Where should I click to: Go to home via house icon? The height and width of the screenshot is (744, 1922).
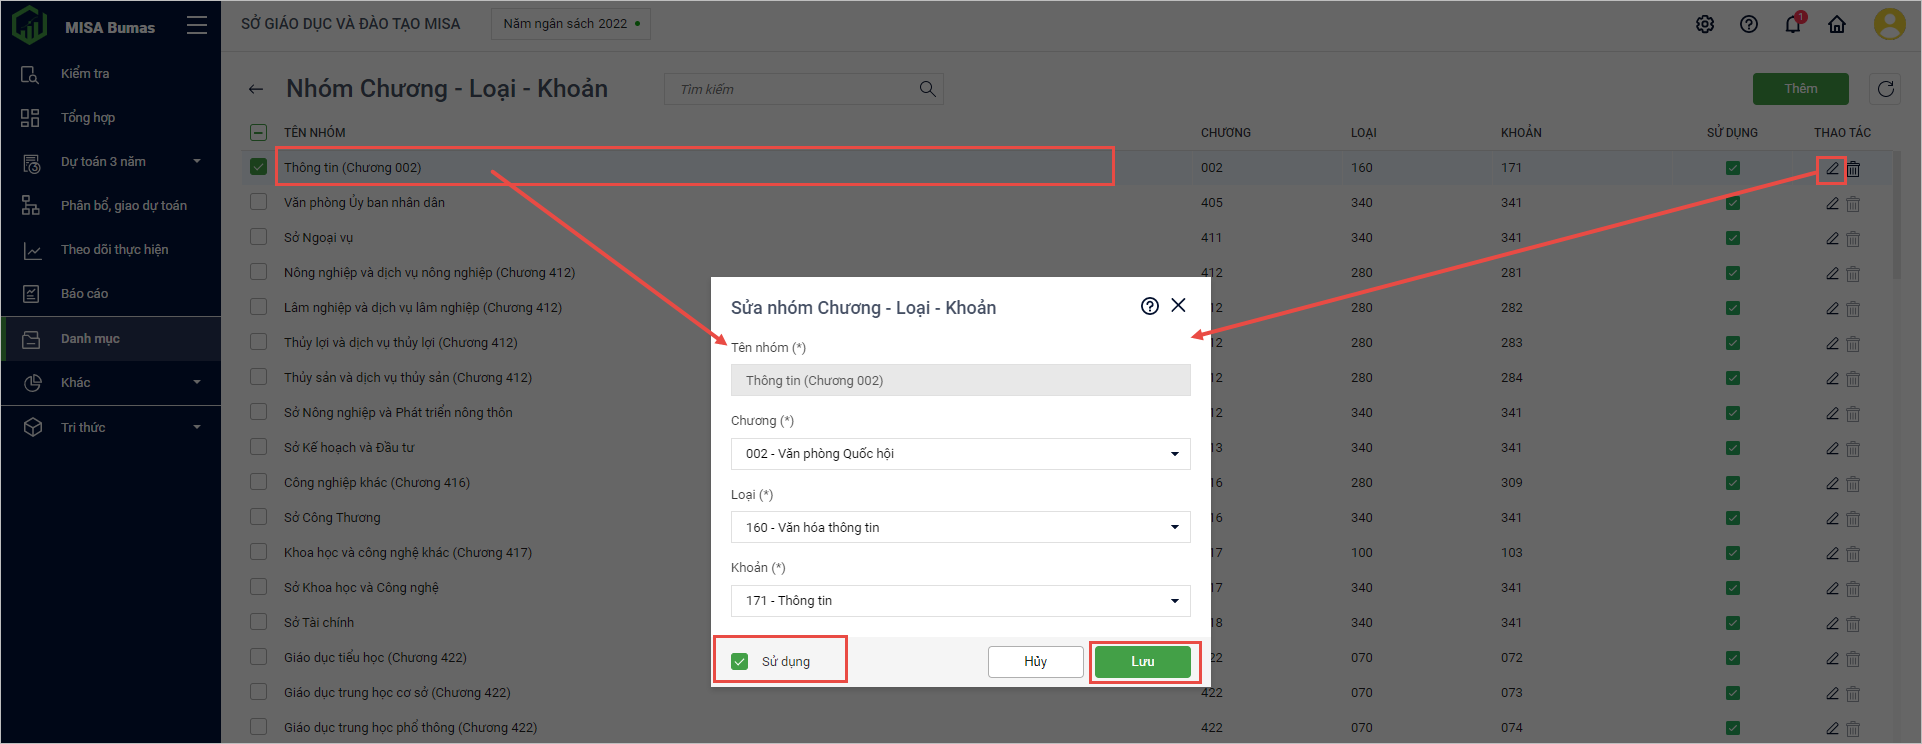[x=1837, y=25]
